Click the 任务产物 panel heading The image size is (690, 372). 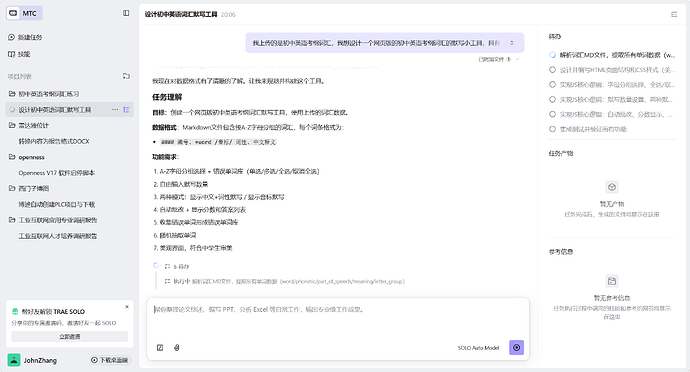pyautogui.click(x=561, y=153)
